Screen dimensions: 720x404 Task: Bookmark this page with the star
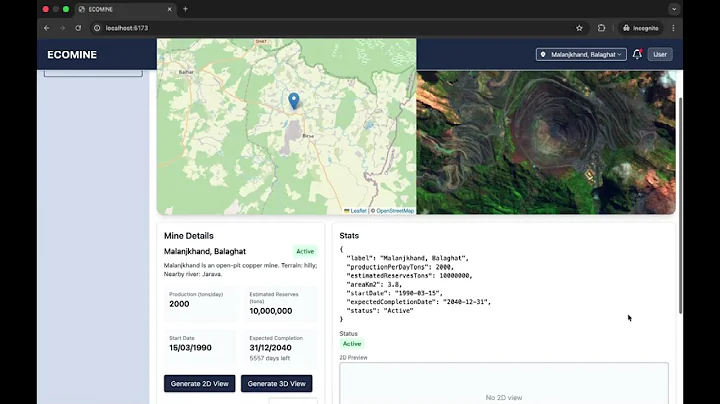click(579, 28)
